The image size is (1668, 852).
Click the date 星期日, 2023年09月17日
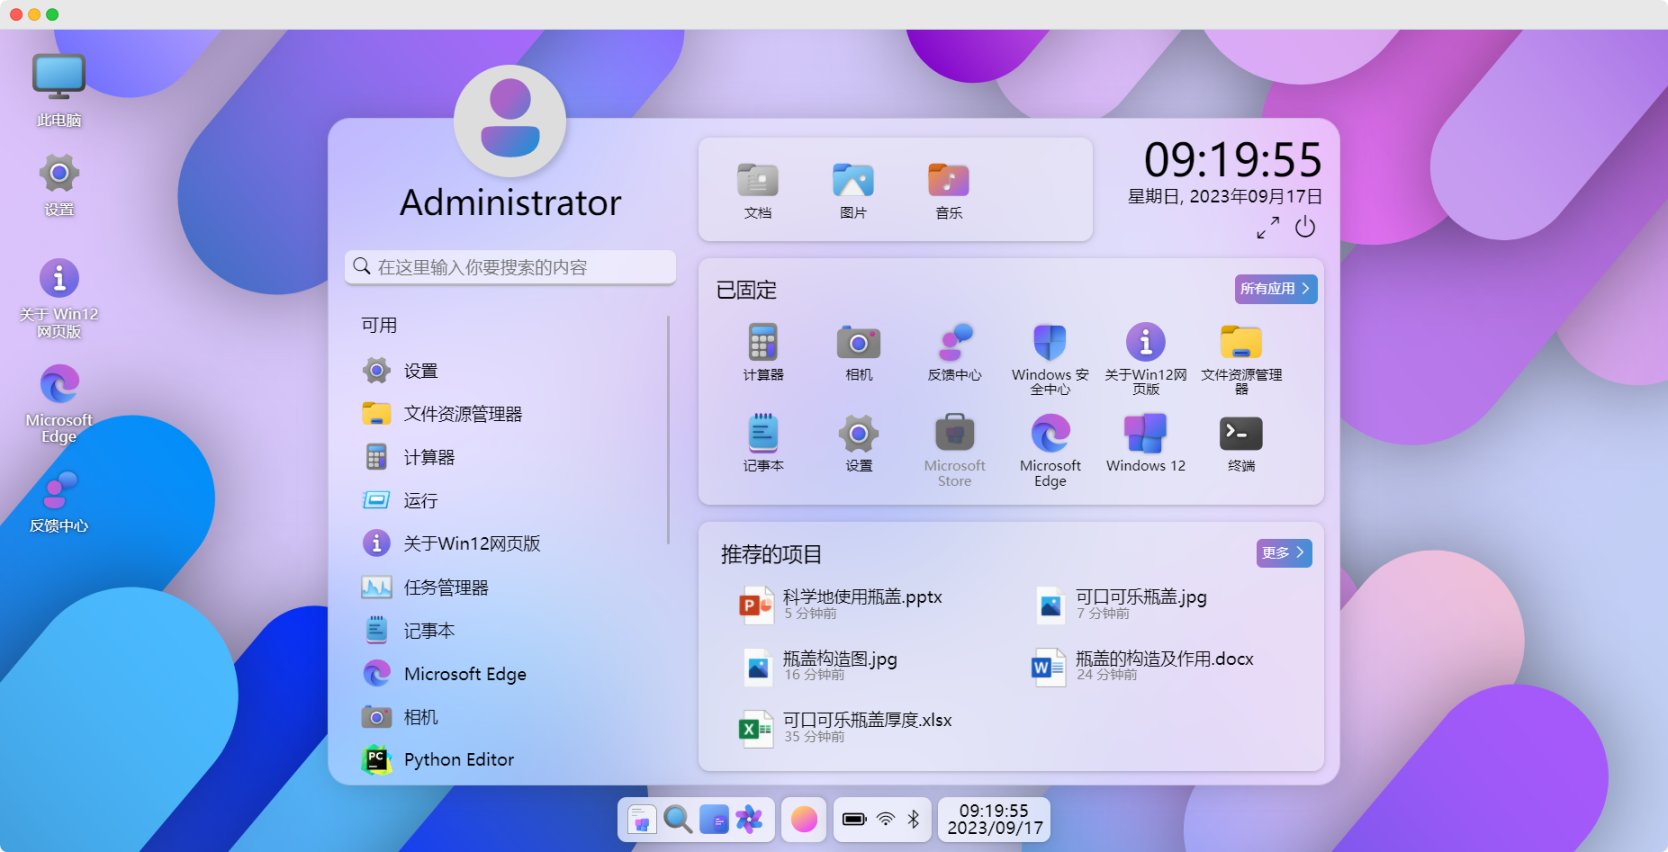click(1225, 197)
